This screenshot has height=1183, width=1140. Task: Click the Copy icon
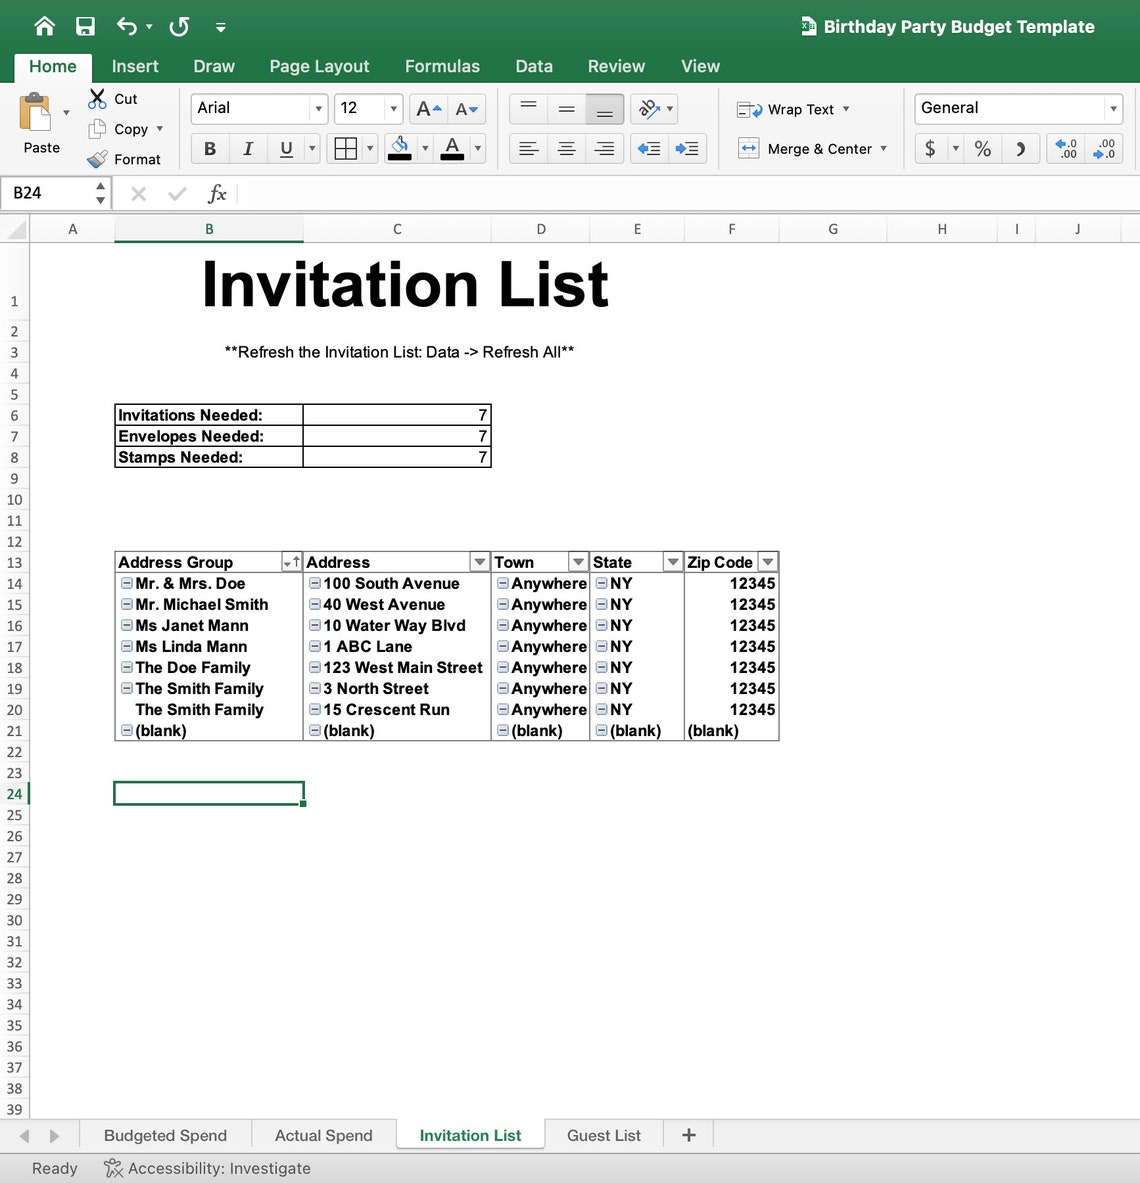point(97,128)
